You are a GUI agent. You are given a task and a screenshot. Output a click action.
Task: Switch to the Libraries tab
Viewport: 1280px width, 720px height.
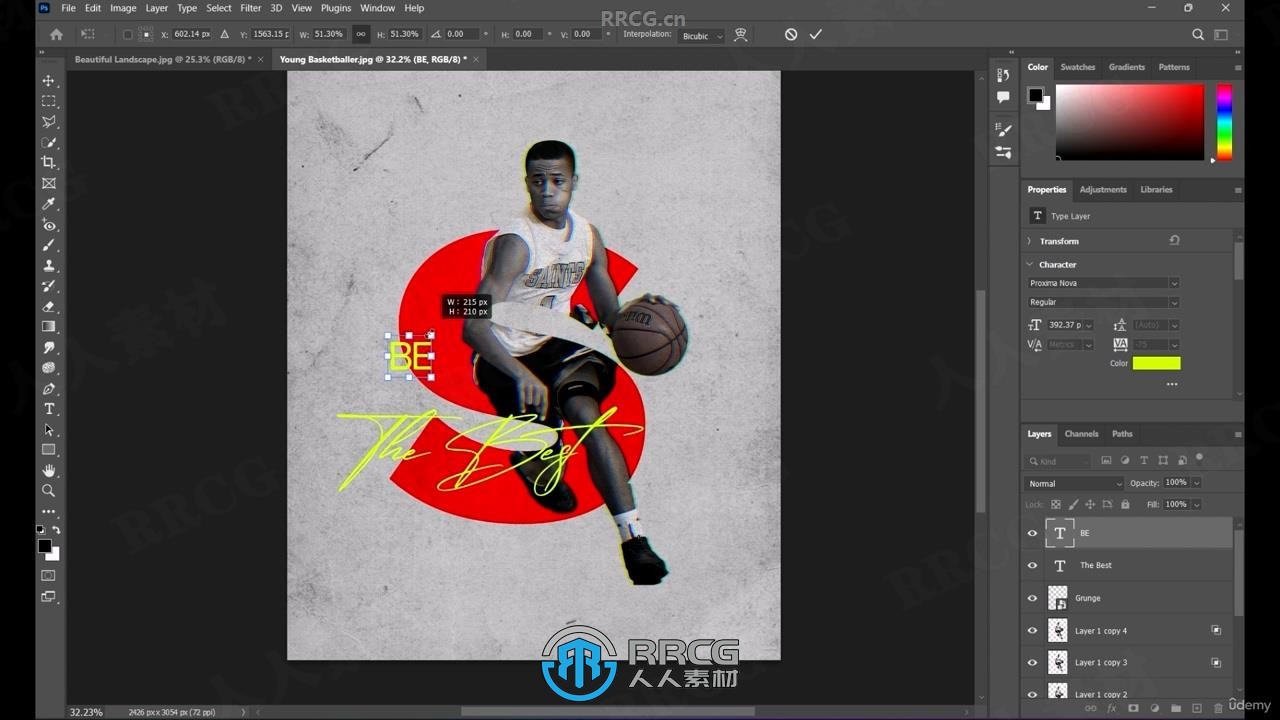pyautogui.click(x=1156, y=189)
